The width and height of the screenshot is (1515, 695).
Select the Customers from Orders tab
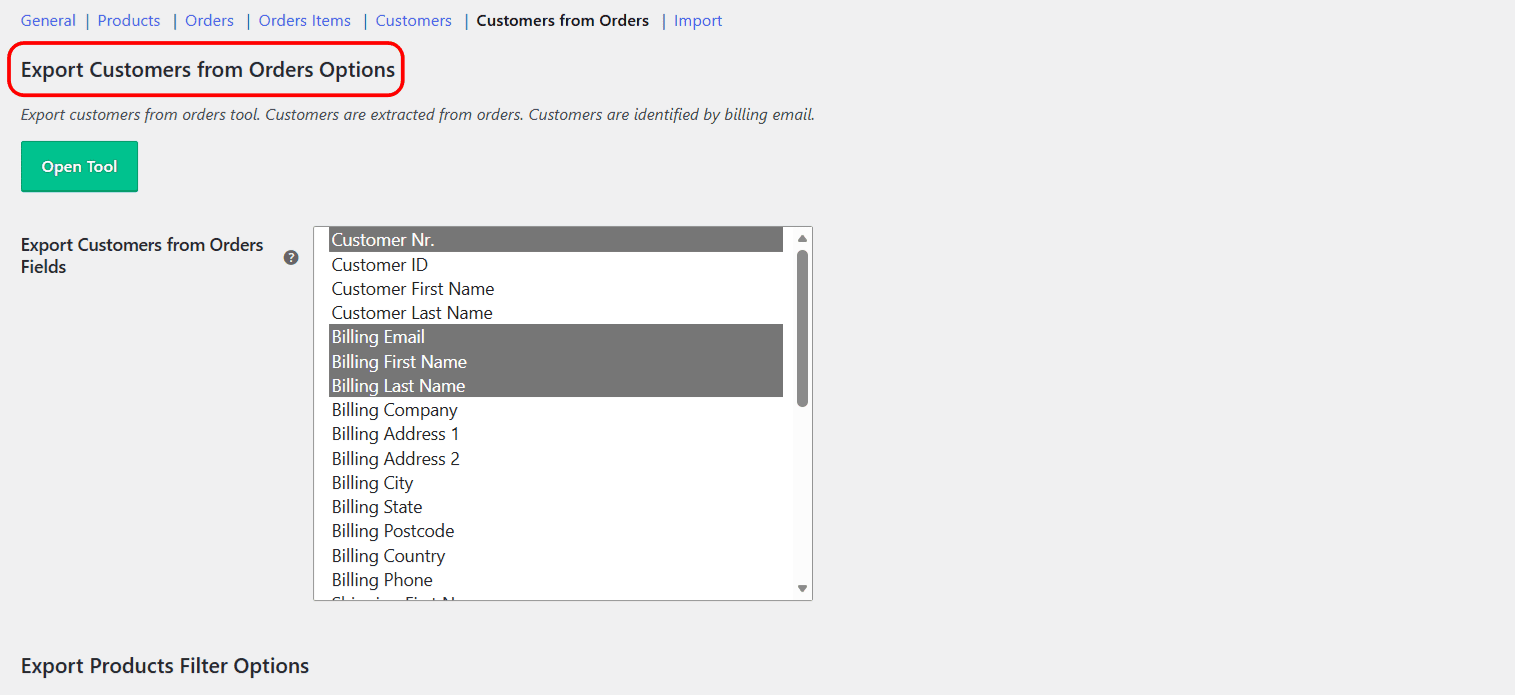point(563,20)
